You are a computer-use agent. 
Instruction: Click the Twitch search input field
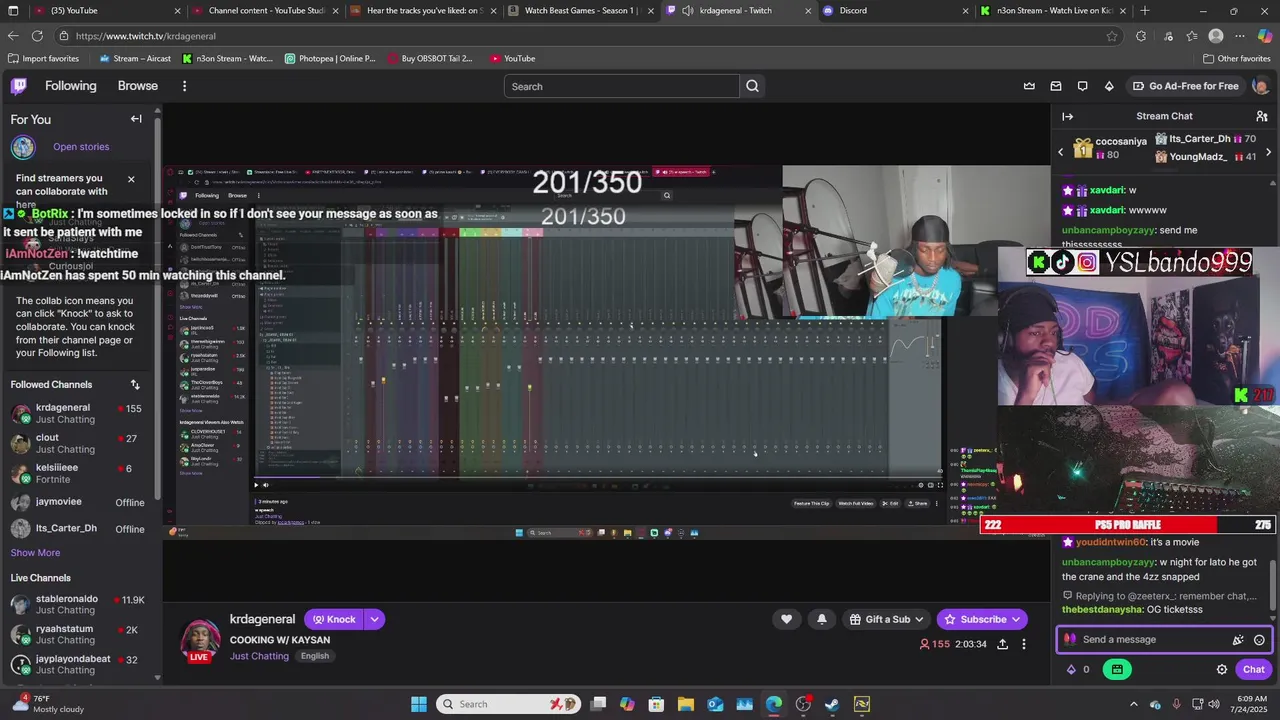(622, 86)
